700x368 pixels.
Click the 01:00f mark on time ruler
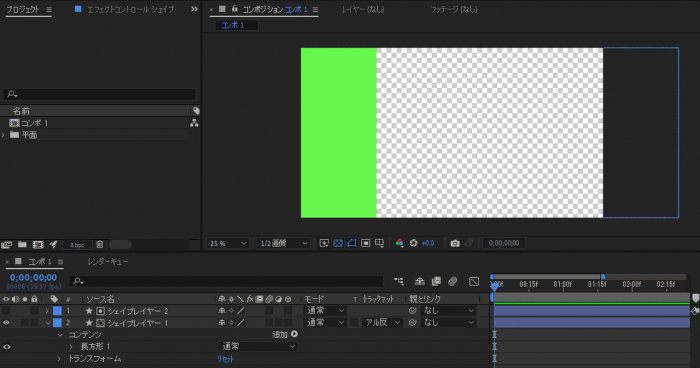[x=562, y=284]
